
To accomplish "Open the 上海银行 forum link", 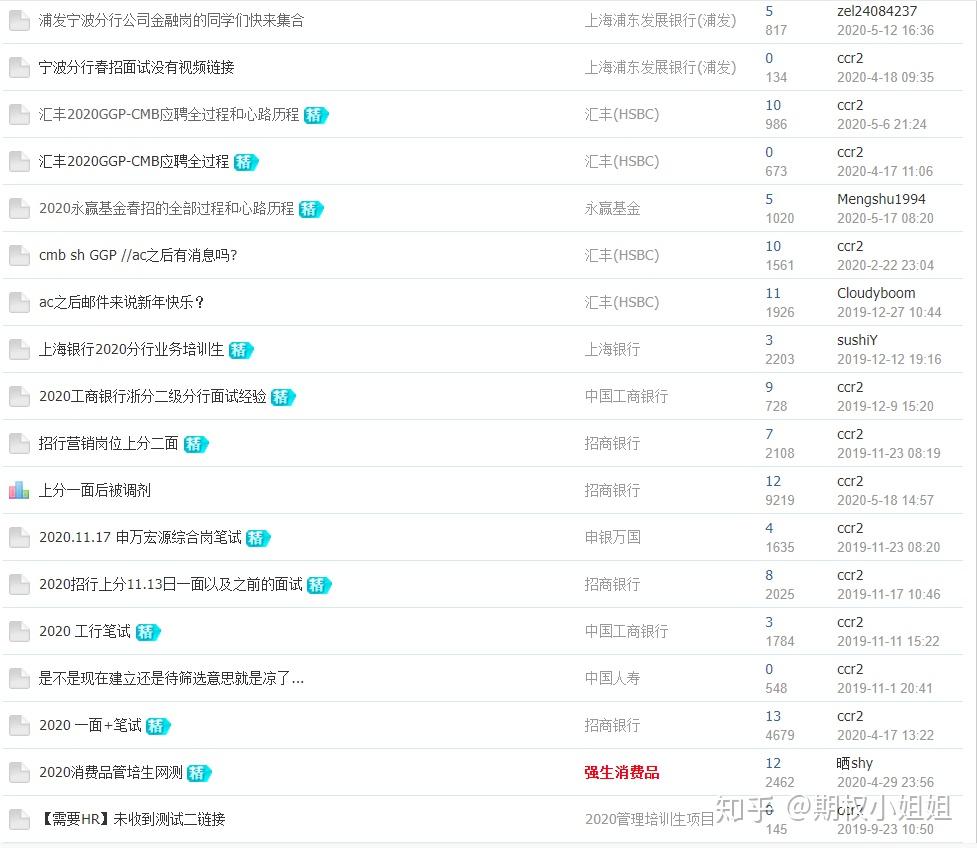I will tap(612, 350).
